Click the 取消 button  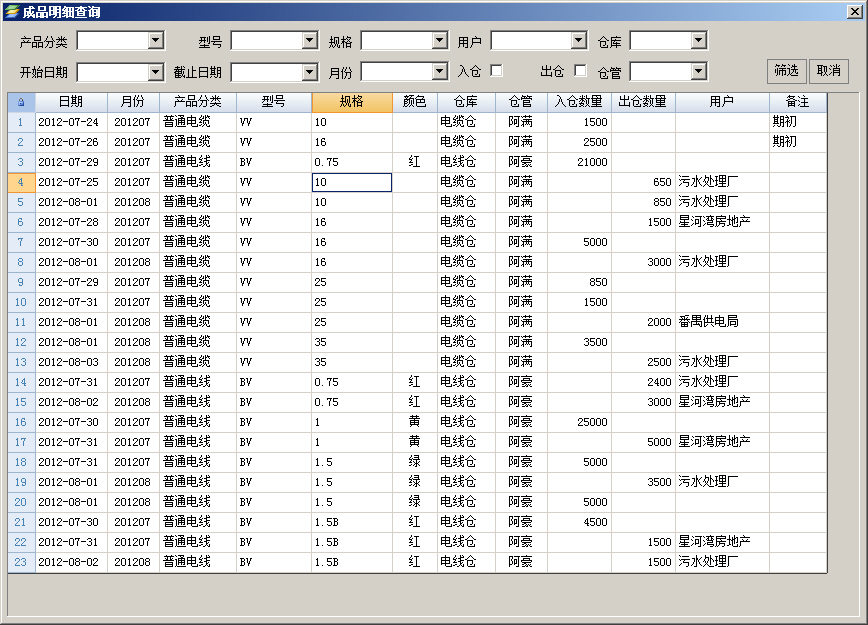(828, 71)
